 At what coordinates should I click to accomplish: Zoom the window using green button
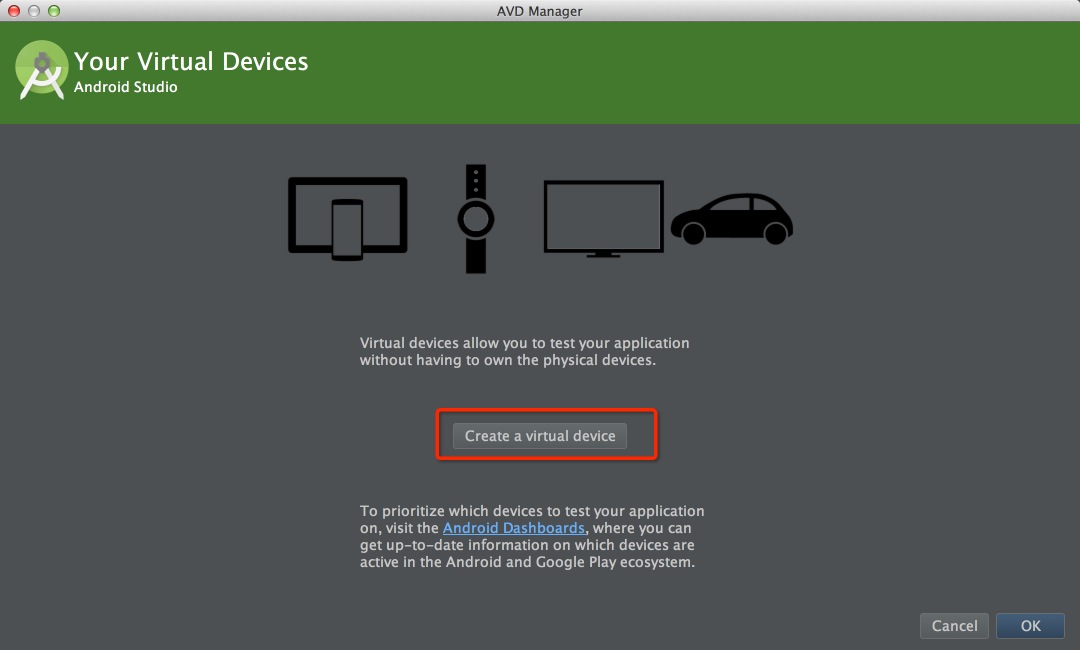54,11
